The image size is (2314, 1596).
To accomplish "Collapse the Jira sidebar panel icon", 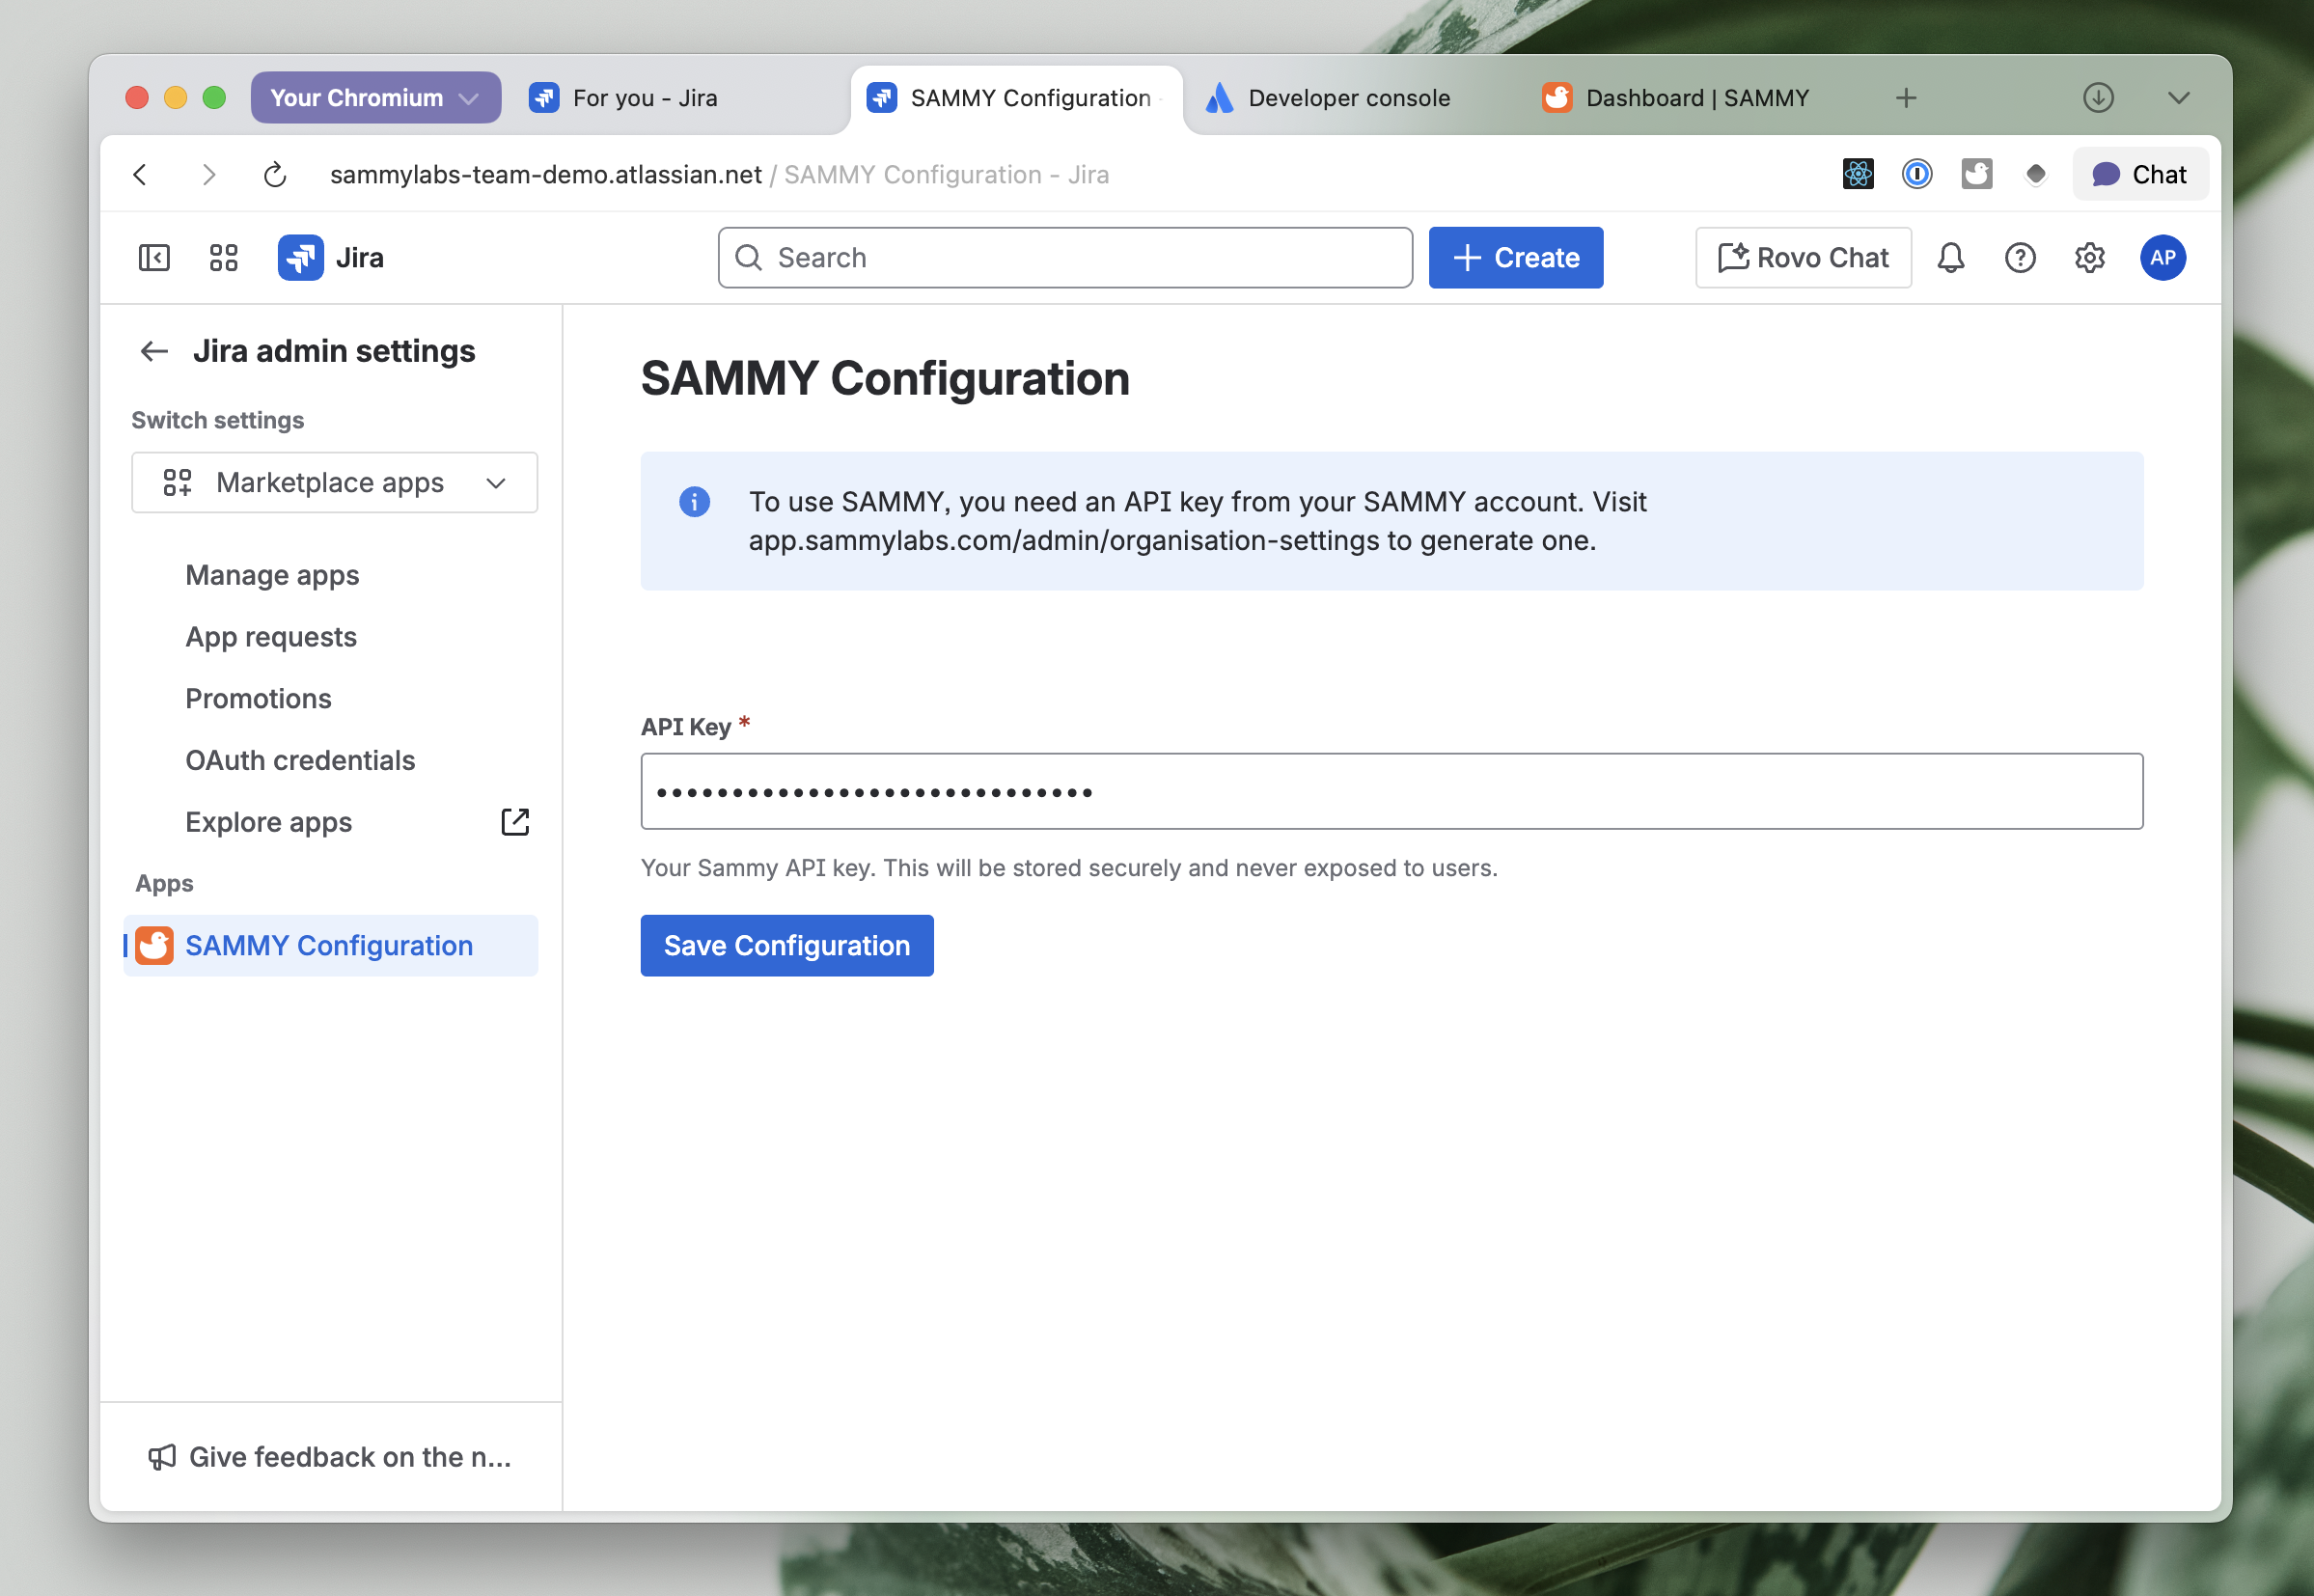I will (154, 258).
